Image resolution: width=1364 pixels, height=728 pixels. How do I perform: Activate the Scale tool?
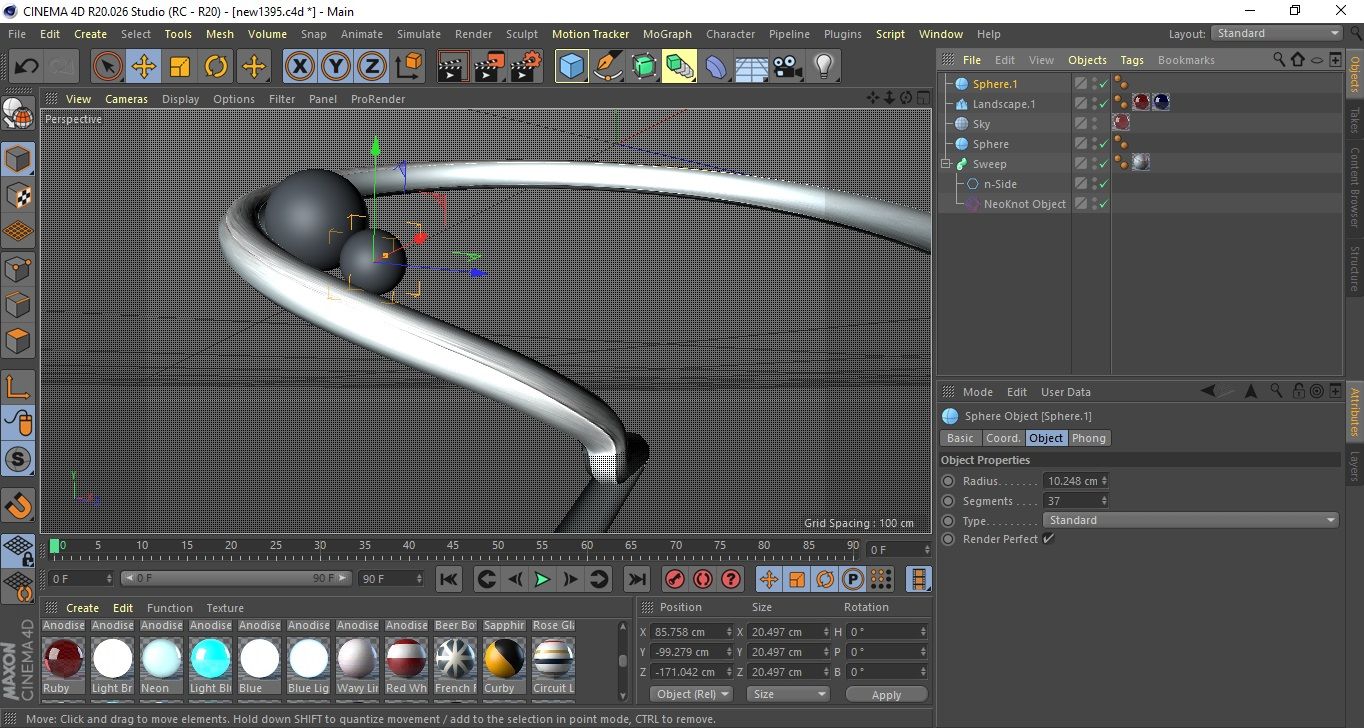coord(180,67)
